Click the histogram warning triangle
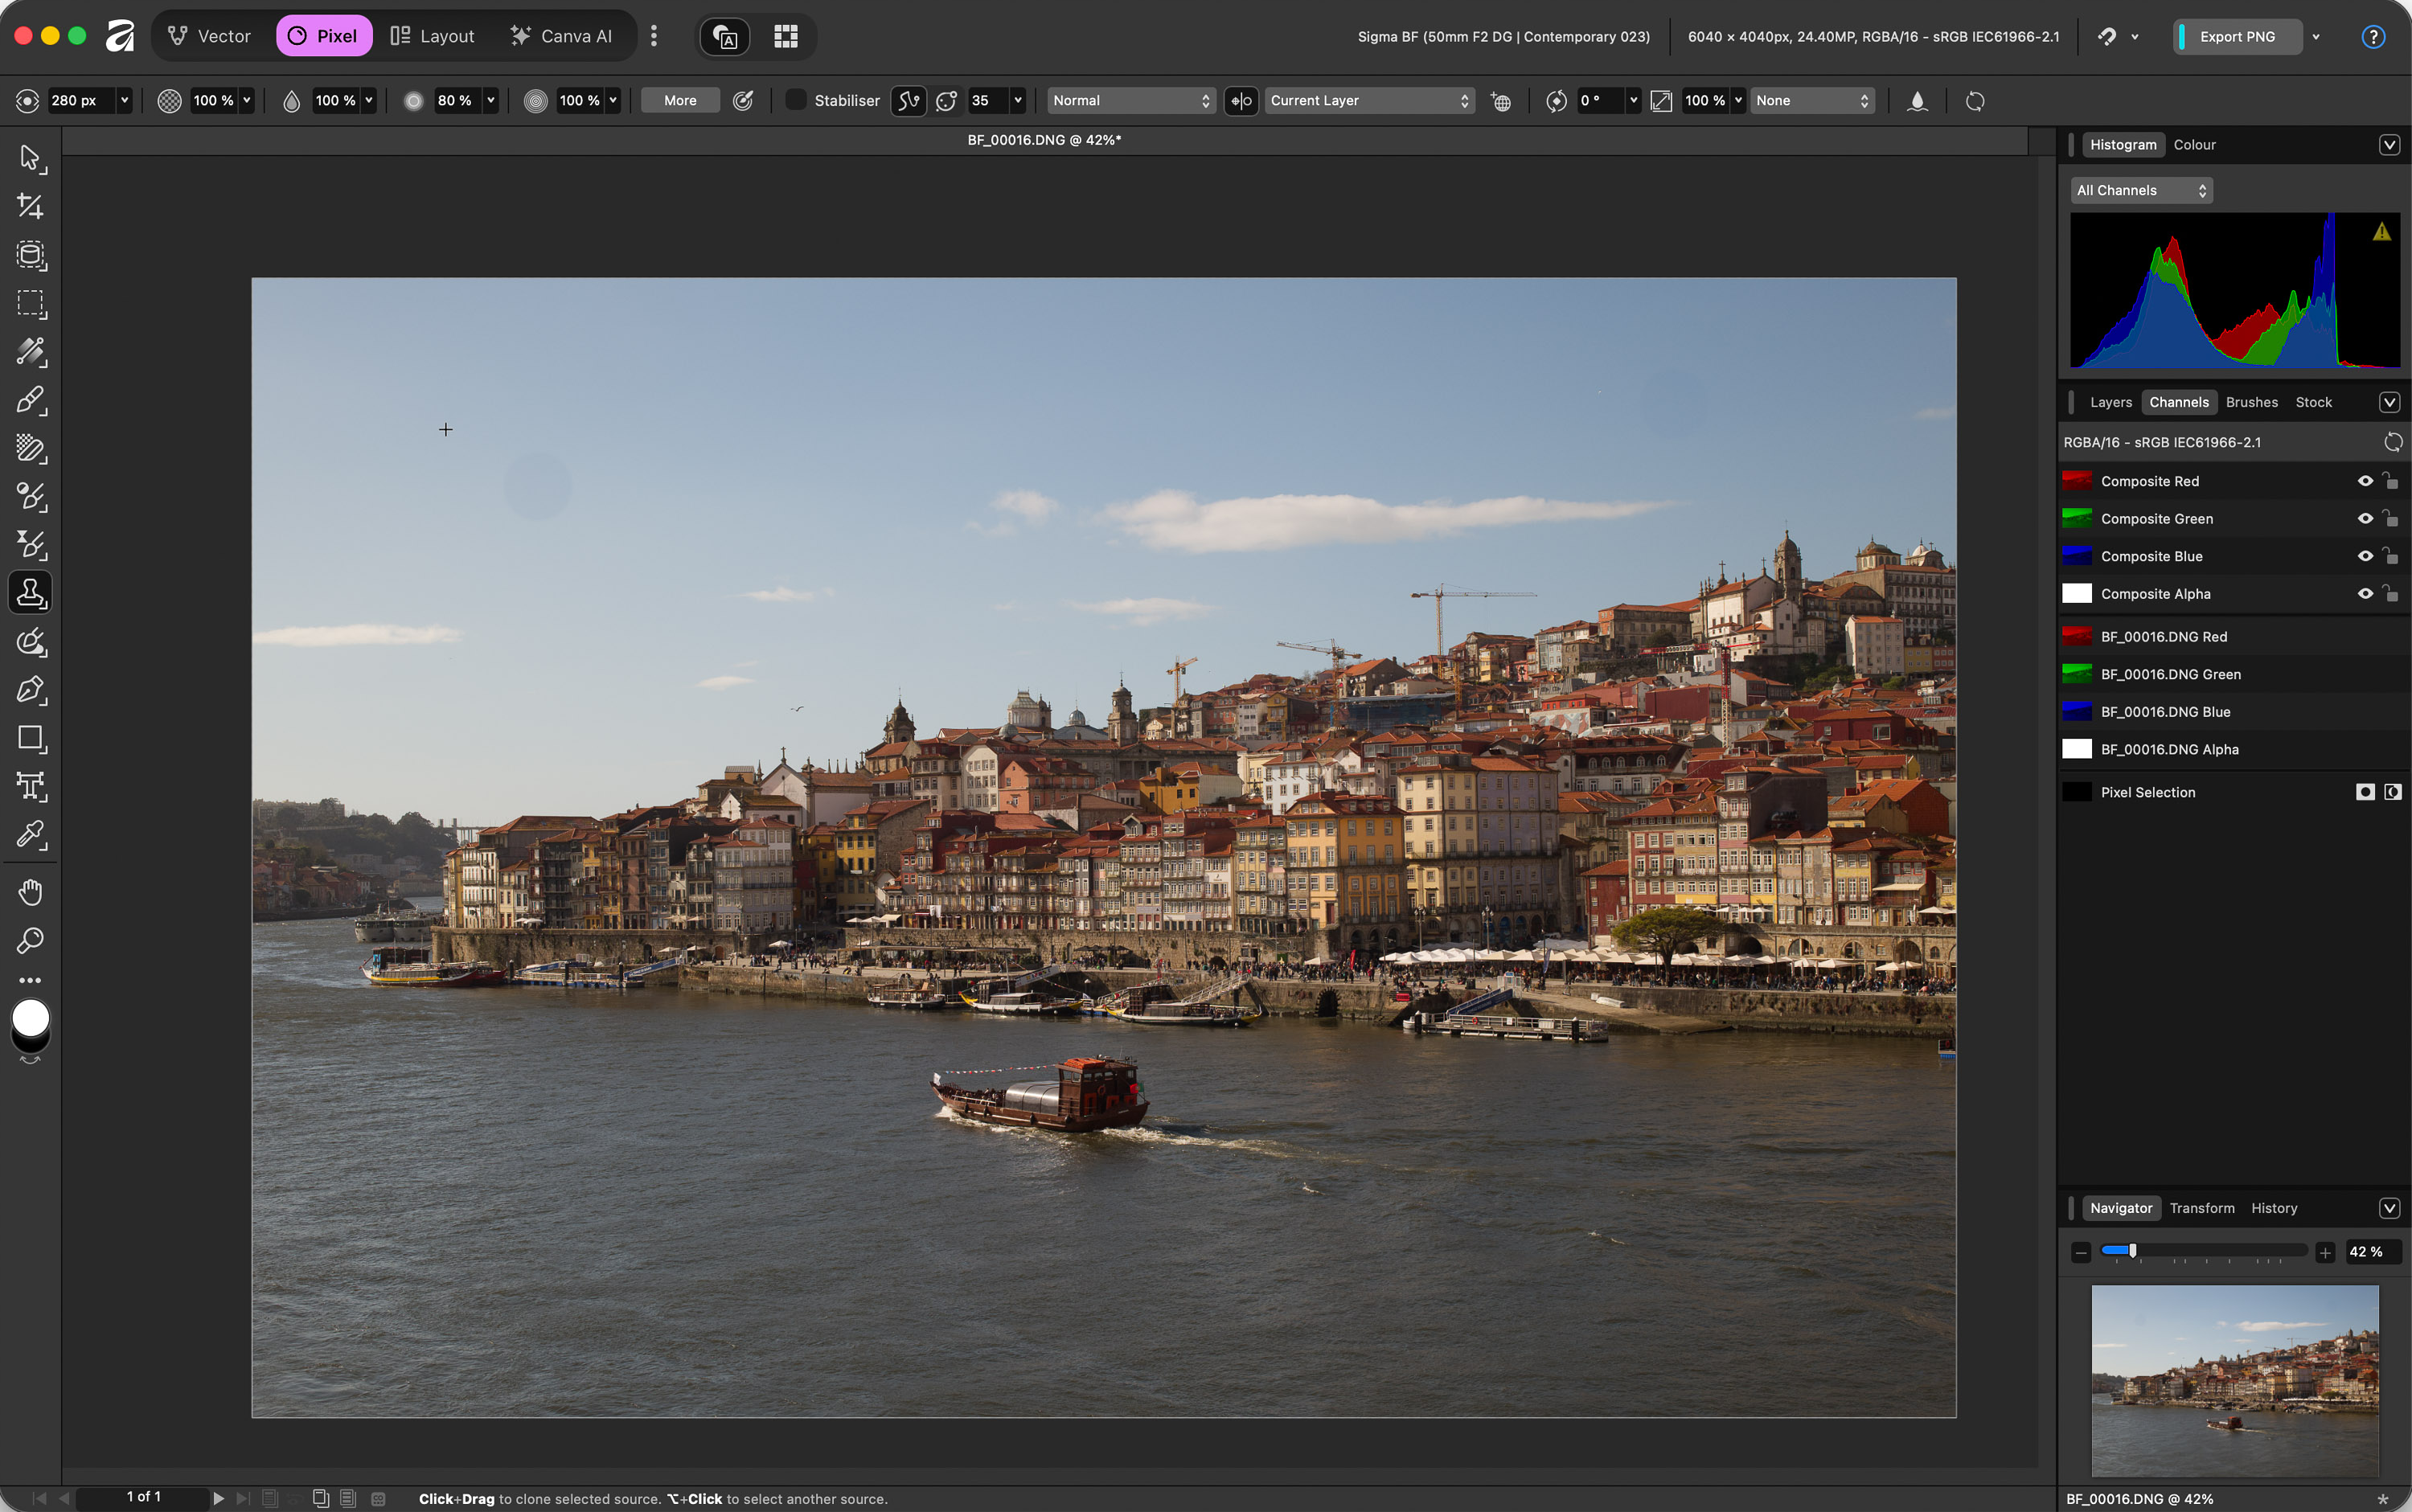Viewport: 2412px width, 1512px height. tap(2382, 232)
